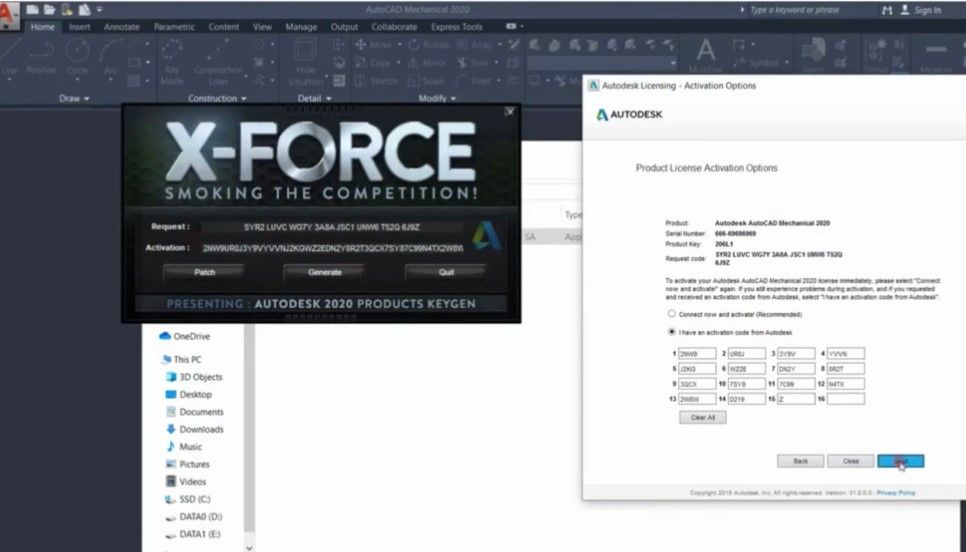The image size is (966, 552).
Task: Click Open folder icon in quick access toolbar
Action: 49,10
